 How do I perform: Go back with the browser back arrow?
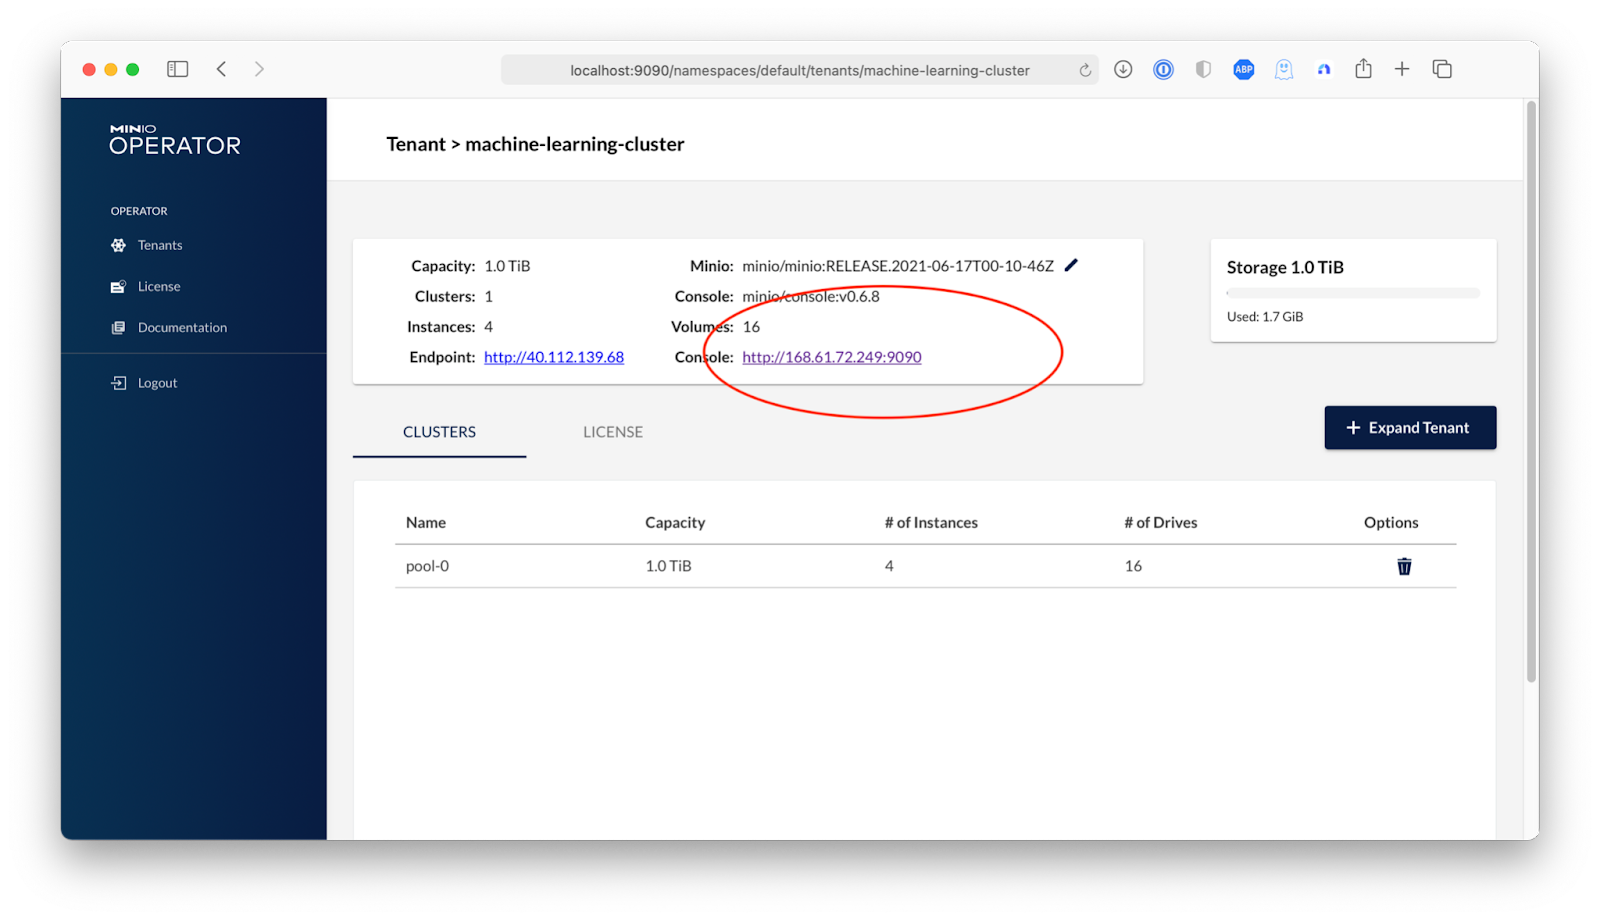tap(222, 69)
